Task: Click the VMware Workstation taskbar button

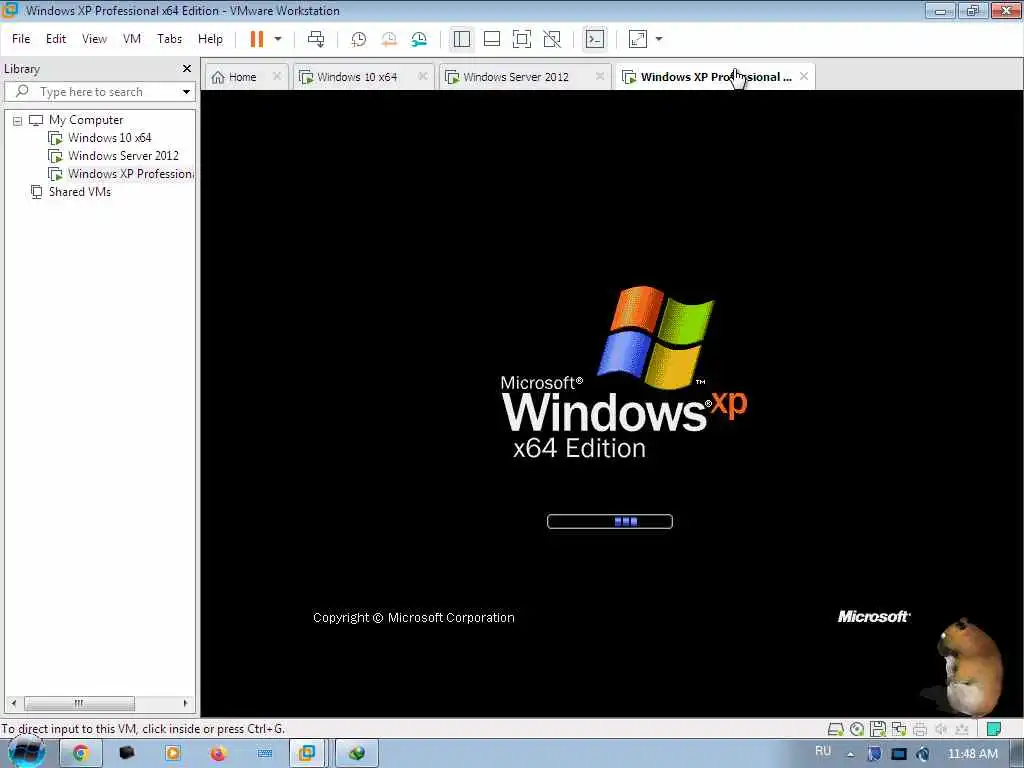Action: pos(307,754)
